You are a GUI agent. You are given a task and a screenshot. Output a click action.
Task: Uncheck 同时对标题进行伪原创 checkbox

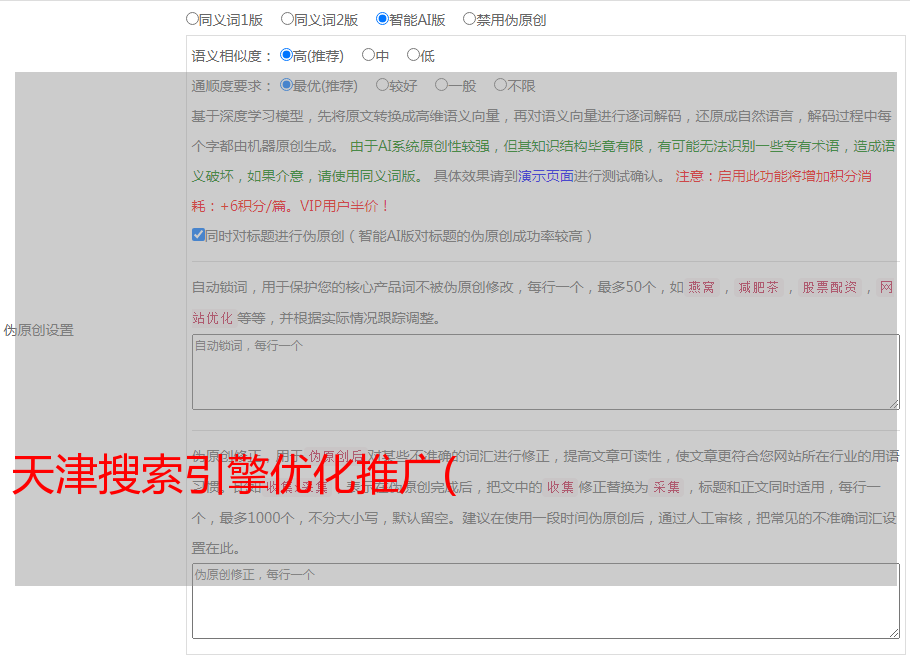point(199,236)
